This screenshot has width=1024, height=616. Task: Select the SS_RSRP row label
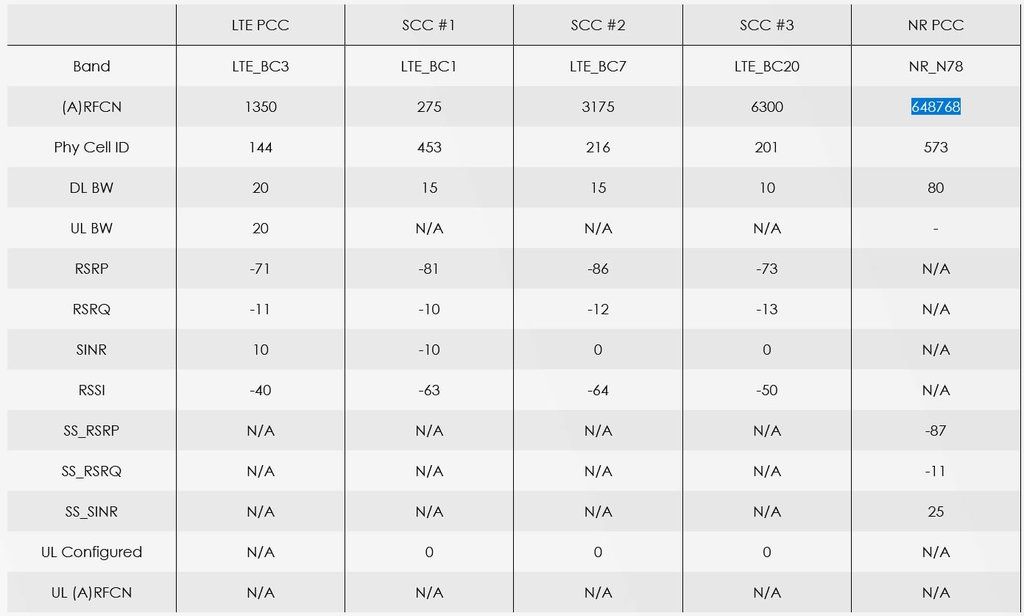(92, 430)
